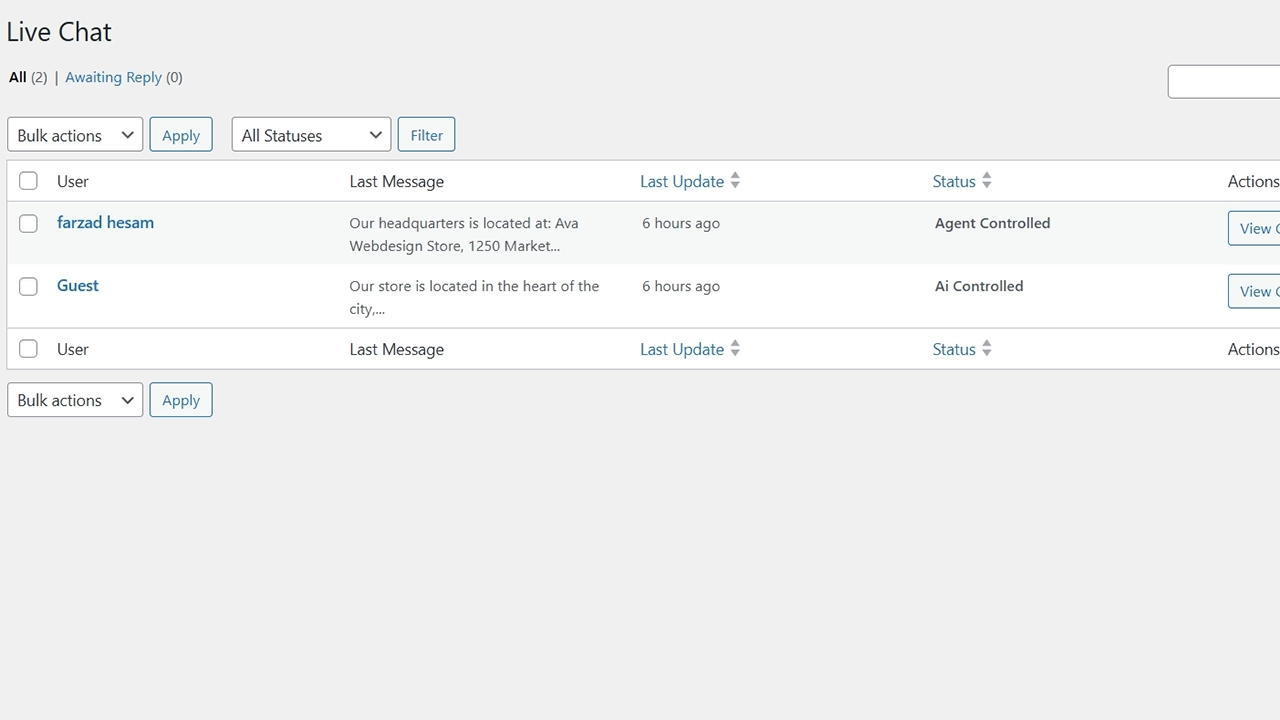Focus the search input field
This screenshot has width=1280, height=720.
coord(1224,81)
